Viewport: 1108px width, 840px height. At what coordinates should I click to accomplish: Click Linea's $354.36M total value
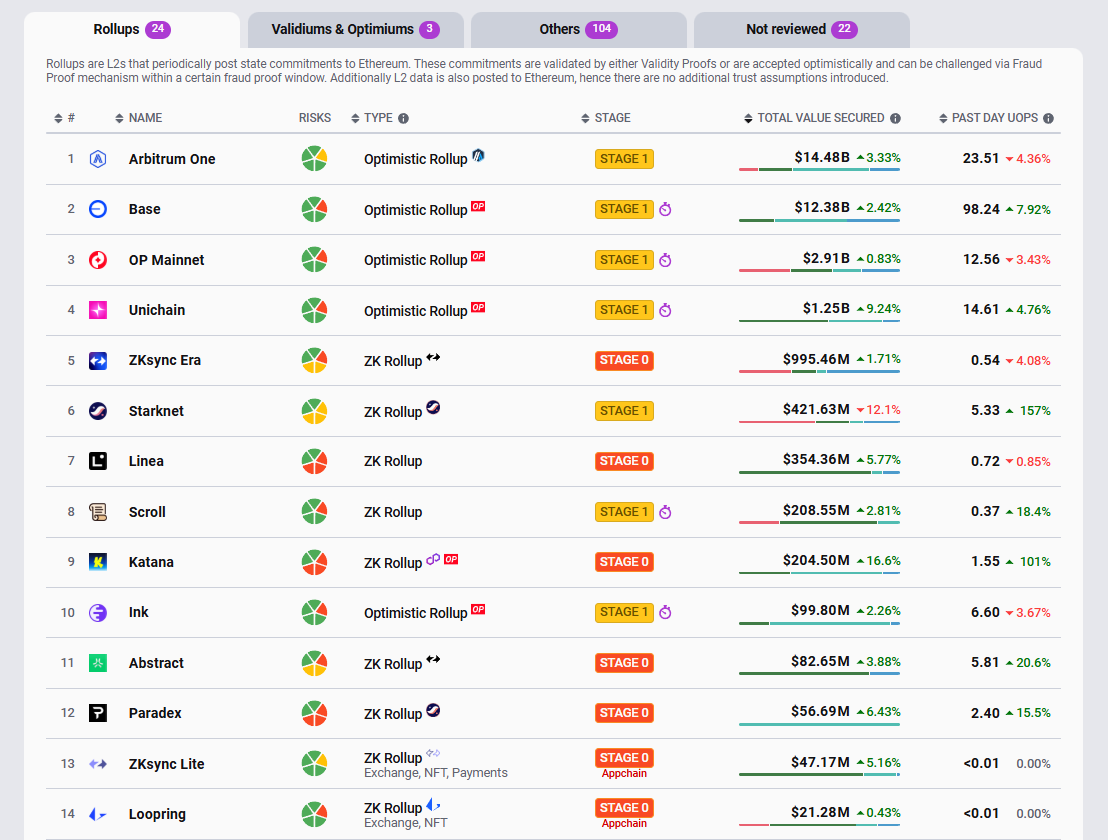tap(816, 460)
